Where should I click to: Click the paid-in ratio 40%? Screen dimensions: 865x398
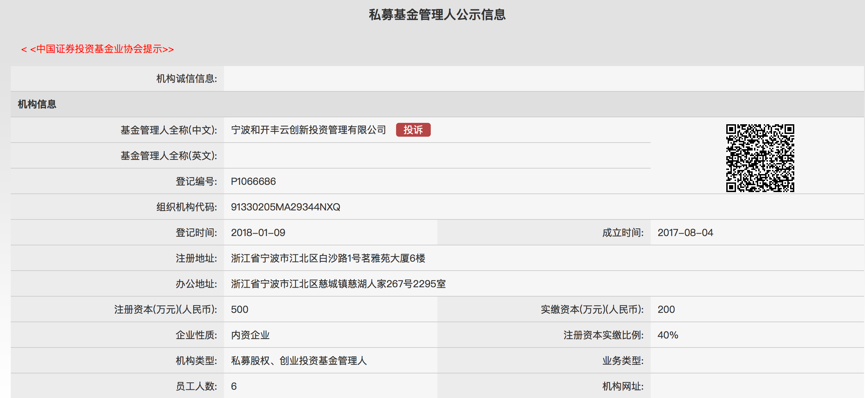tap(668, 335)
